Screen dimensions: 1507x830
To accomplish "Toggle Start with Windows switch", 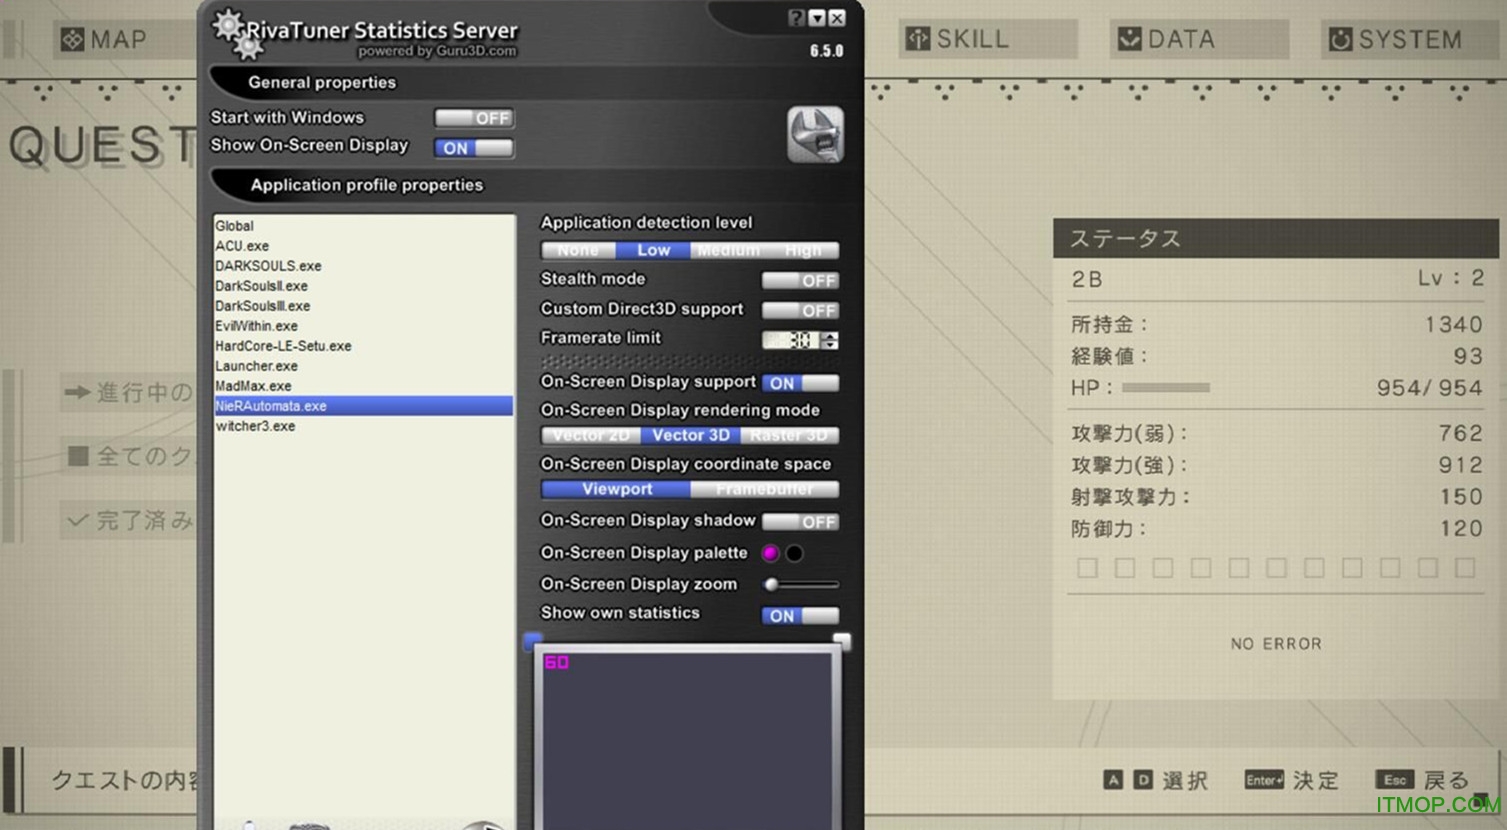I will click(x=474, y=118).
